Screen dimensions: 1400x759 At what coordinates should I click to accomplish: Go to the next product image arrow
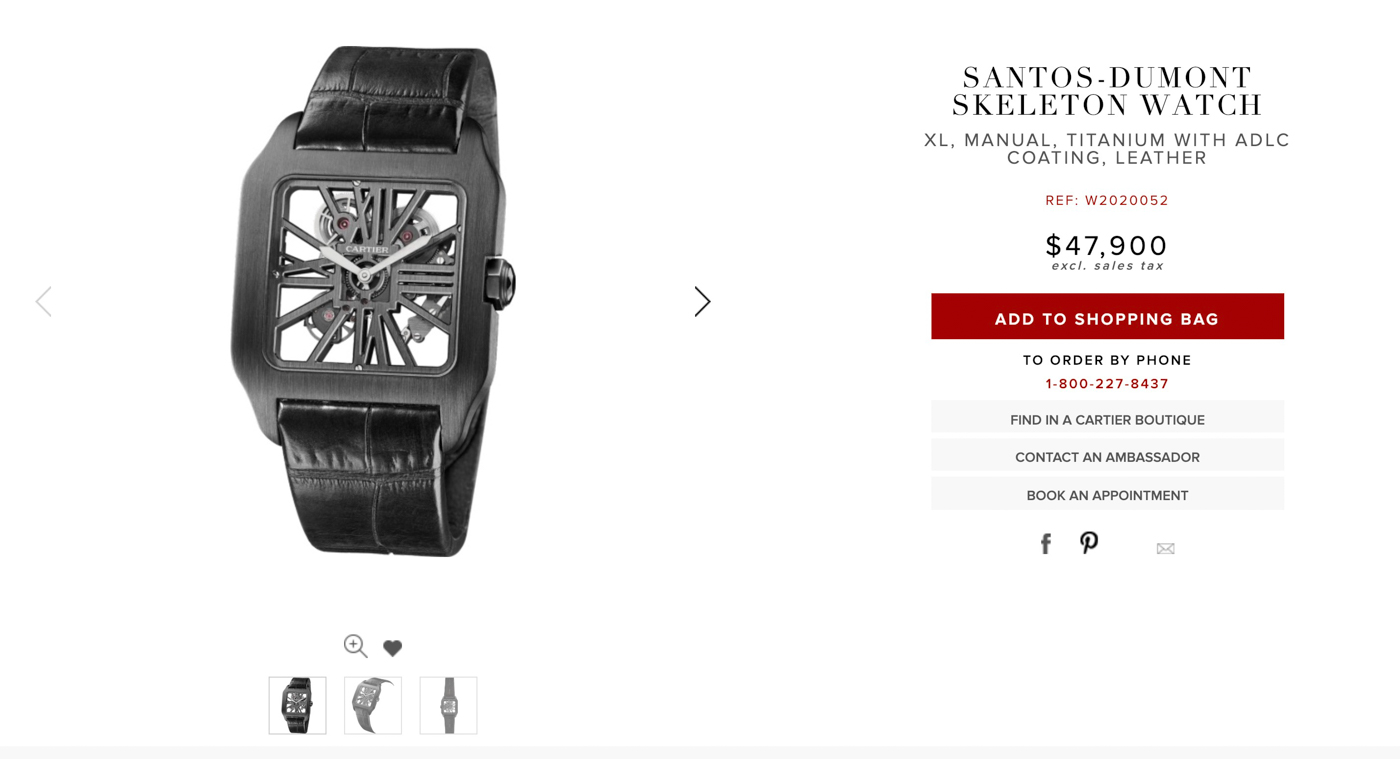tap(702, 301)
